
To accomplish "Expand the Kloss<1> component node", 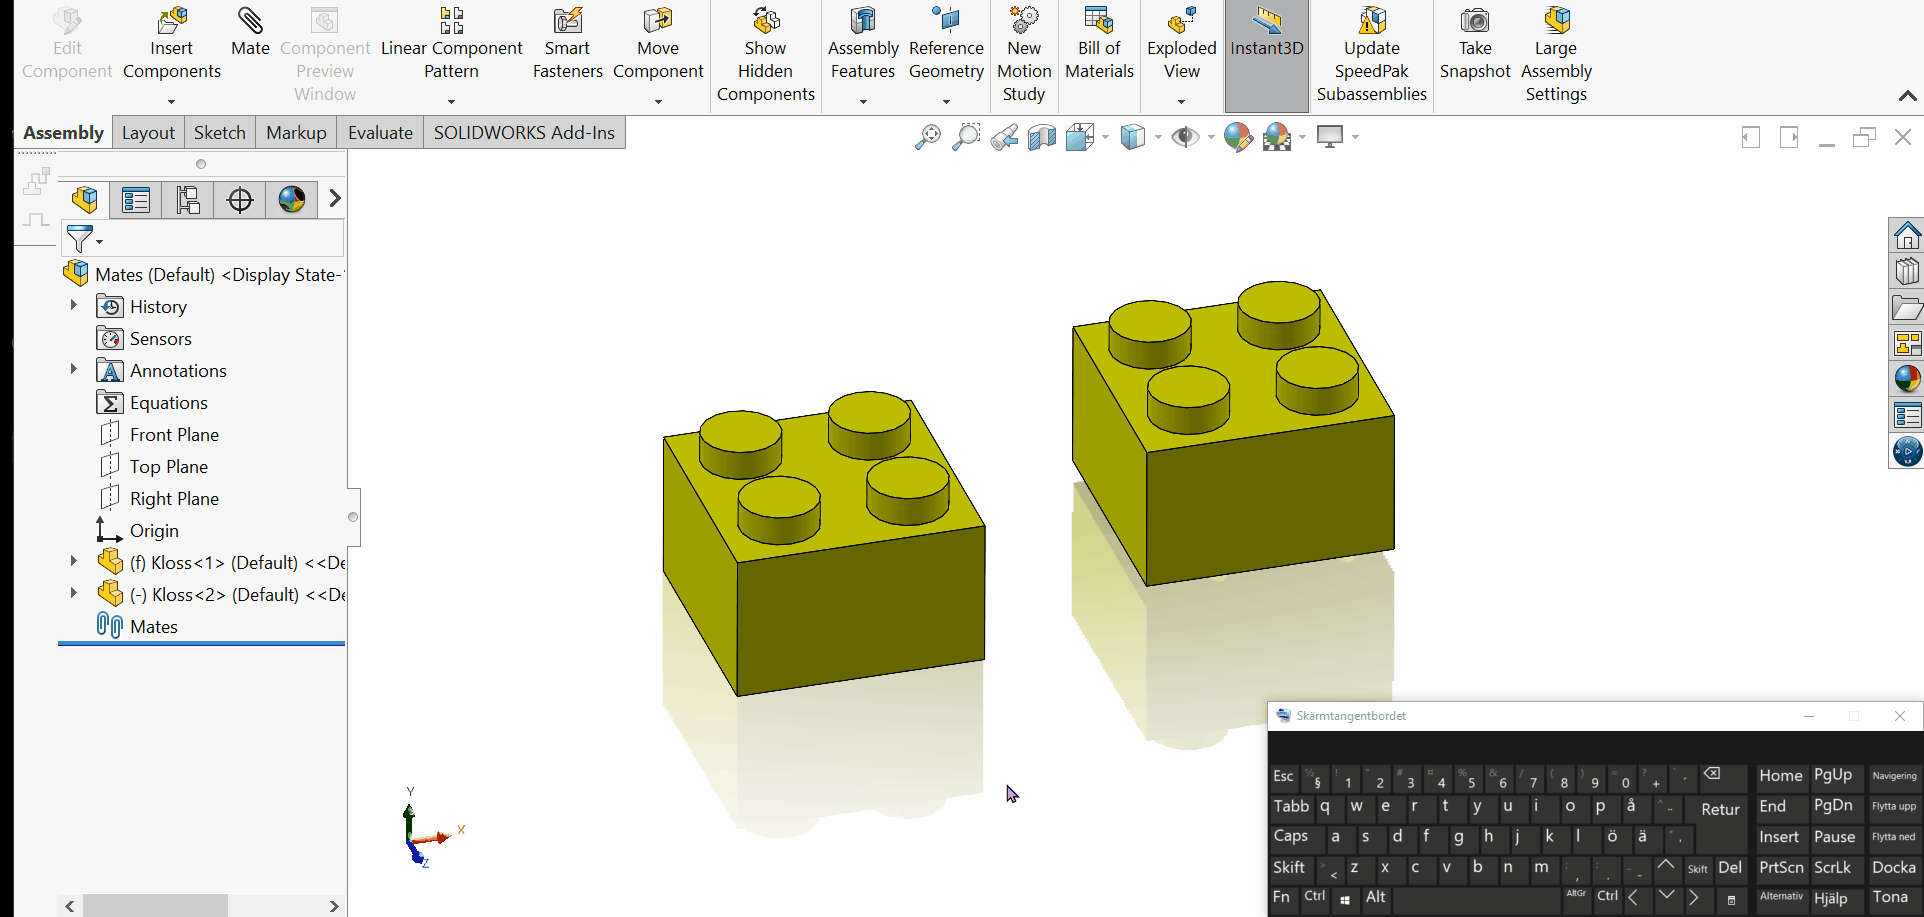I will [x=73, y=562].
